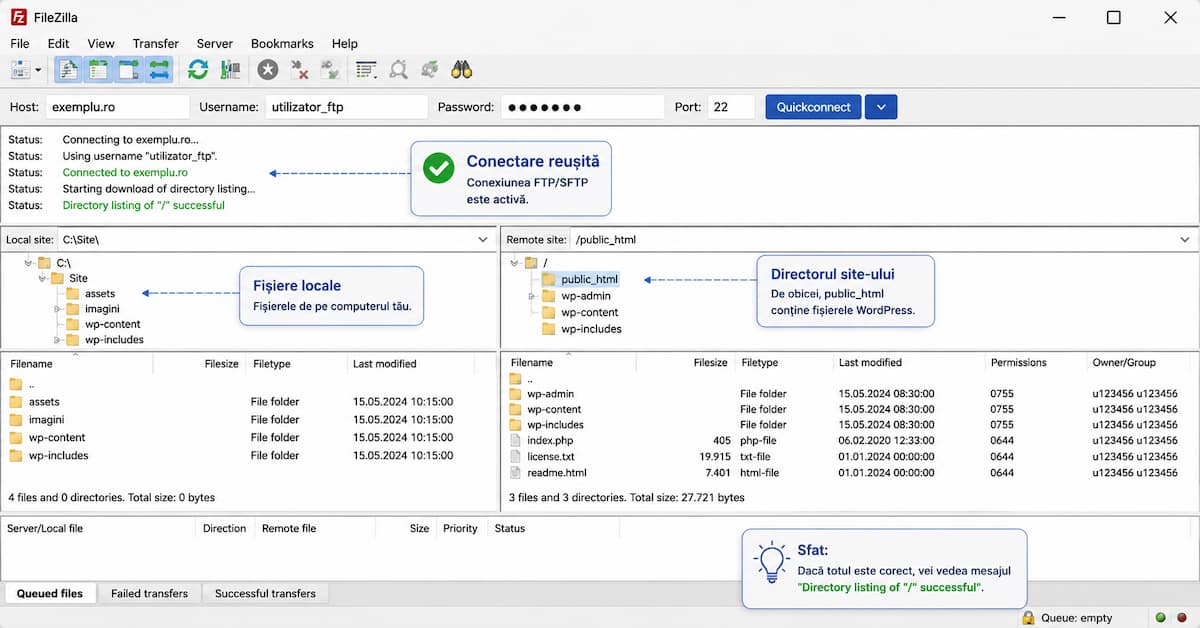This screenshot has width=1200, height=628.
Task: Toggle local directory tree display
Action: (x=98, y=69)
